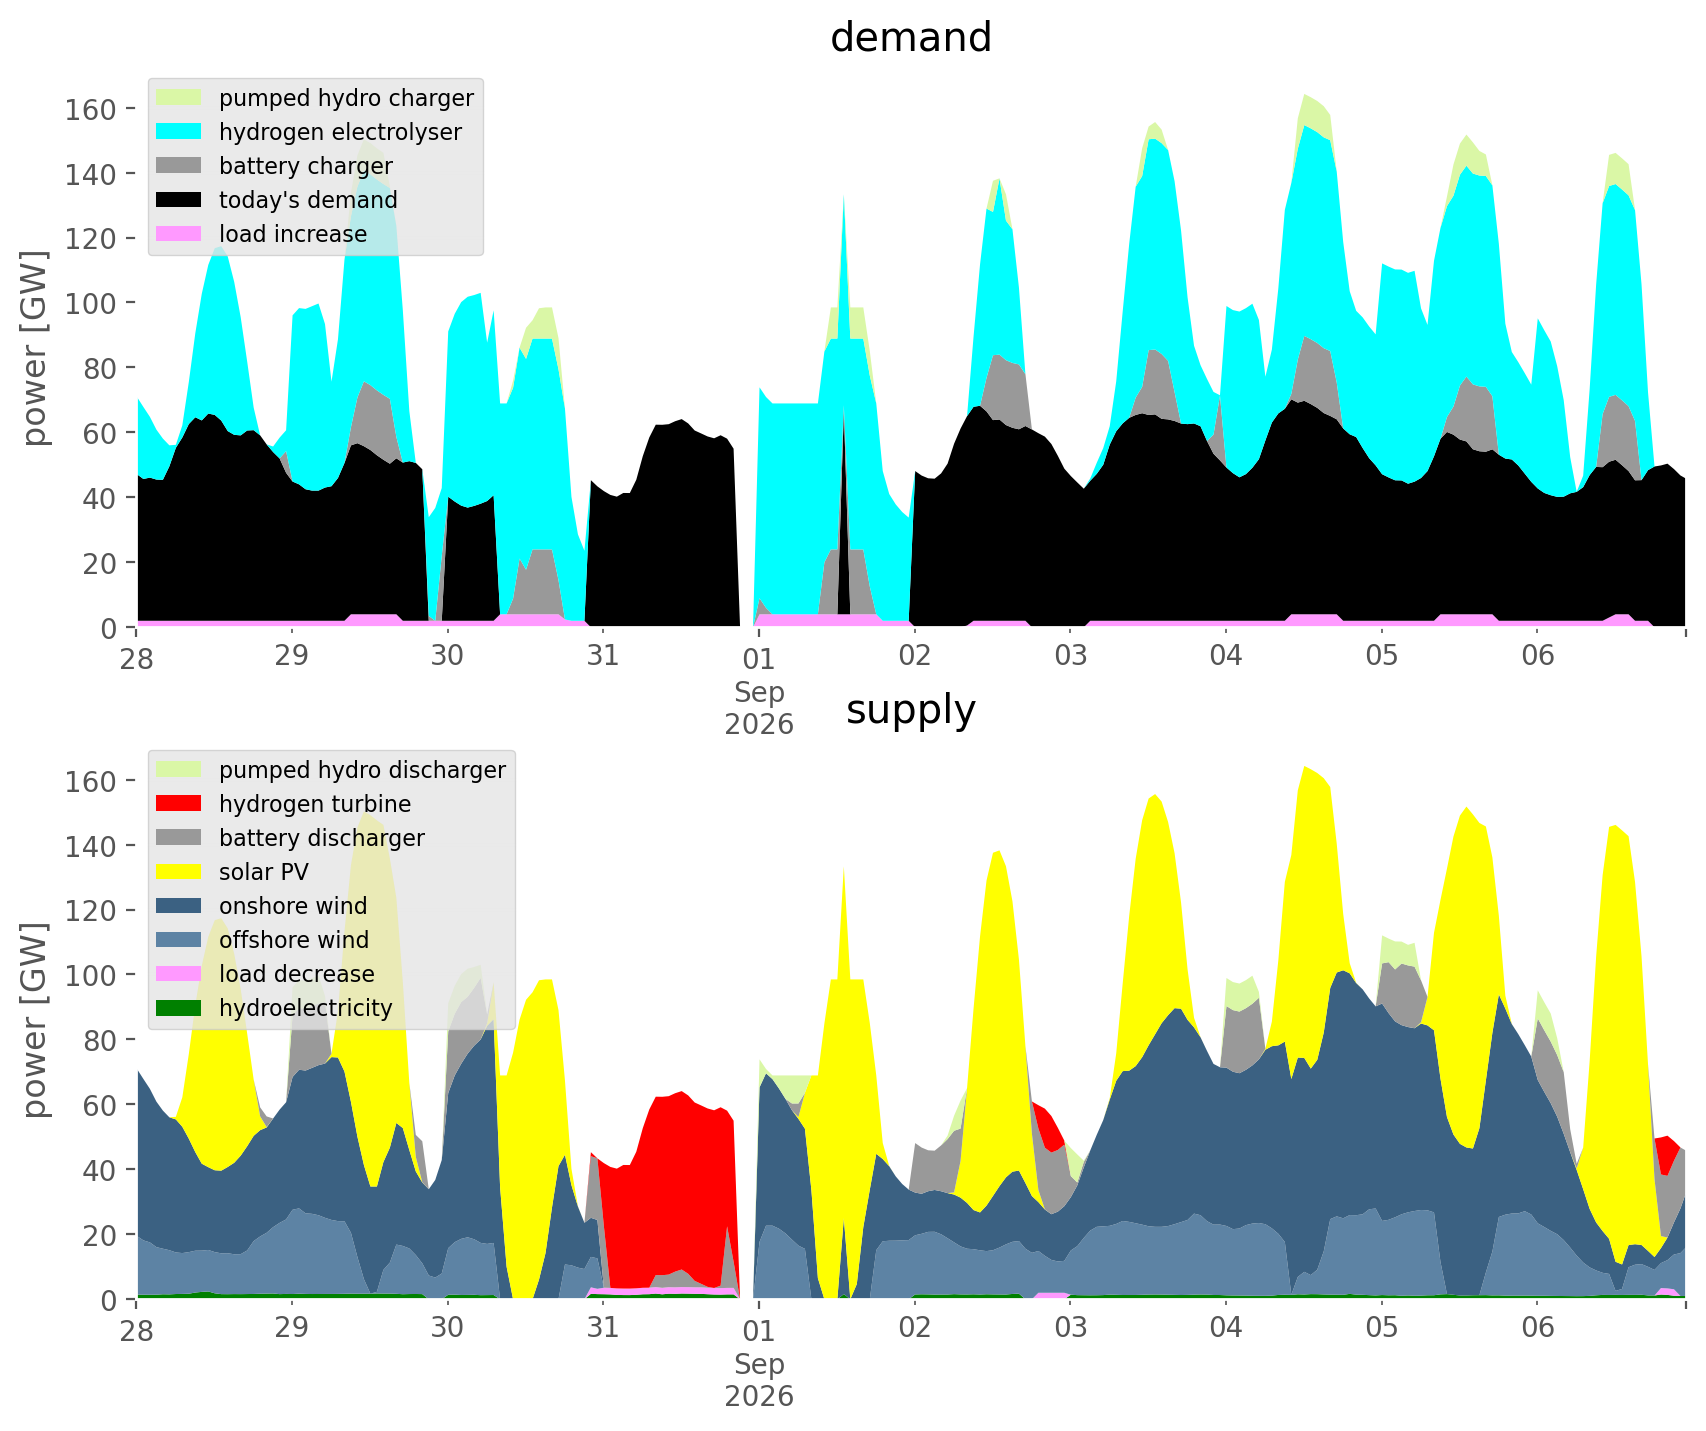This screenshot has width=1706, height=1431.
Task: Click the battery charger gray legend swatch
Action: pos(180,166)
